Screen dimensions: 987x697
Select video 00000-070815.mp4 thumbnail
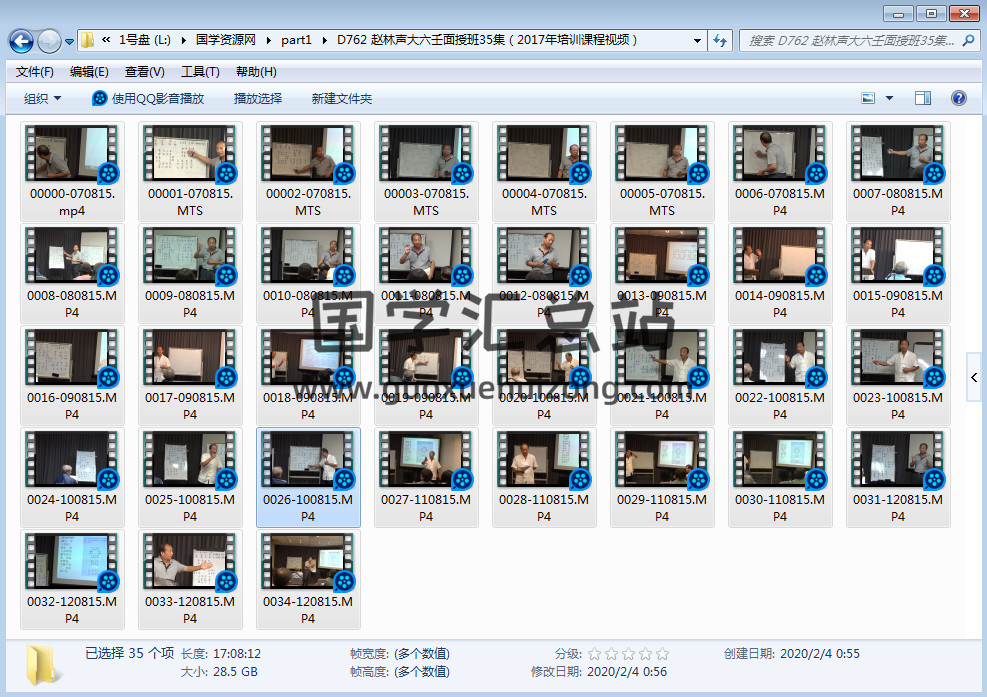pos(71,154)
